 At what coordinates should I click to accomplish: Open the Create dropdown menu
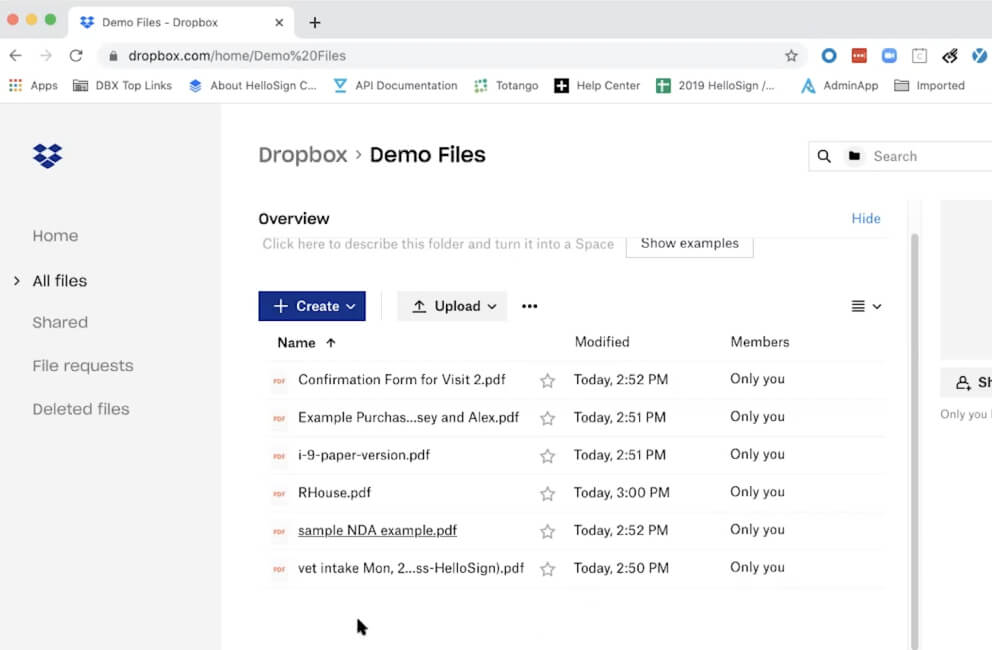click(312, 306)
